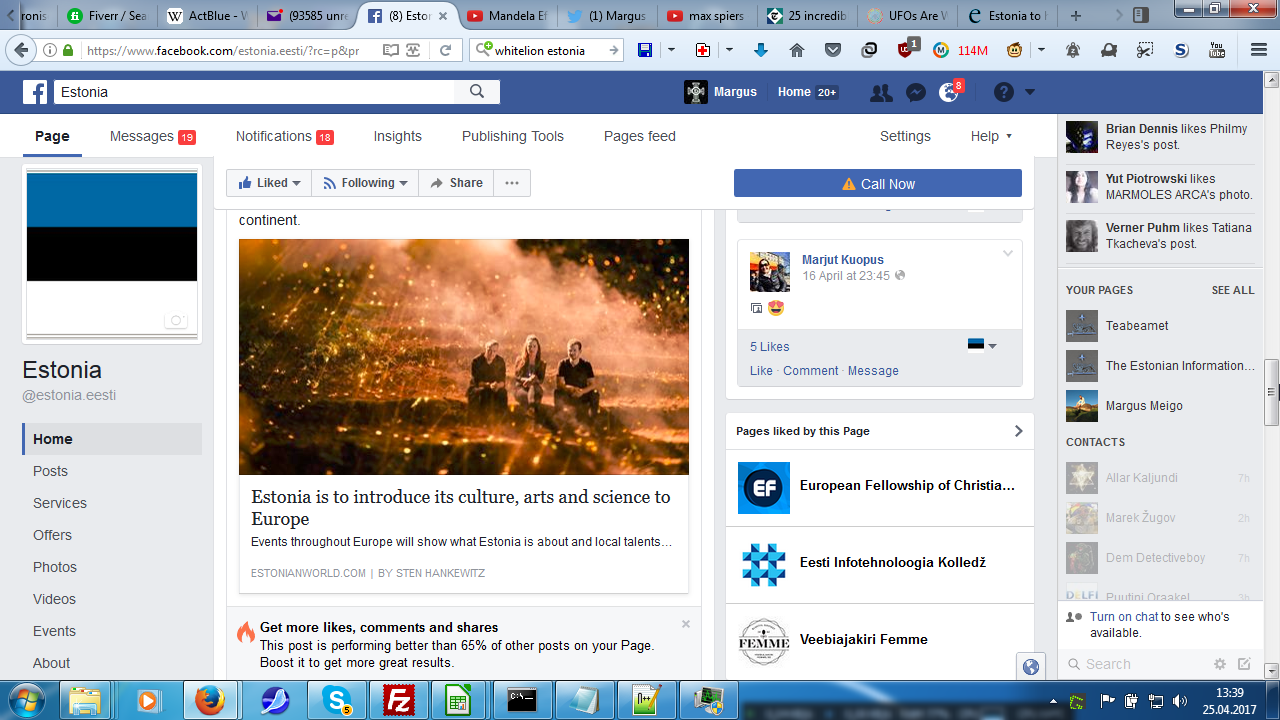This screenshot has width=1280, height=720.
Task: Click the blue Downloads arrow icon
Action: 761,50
